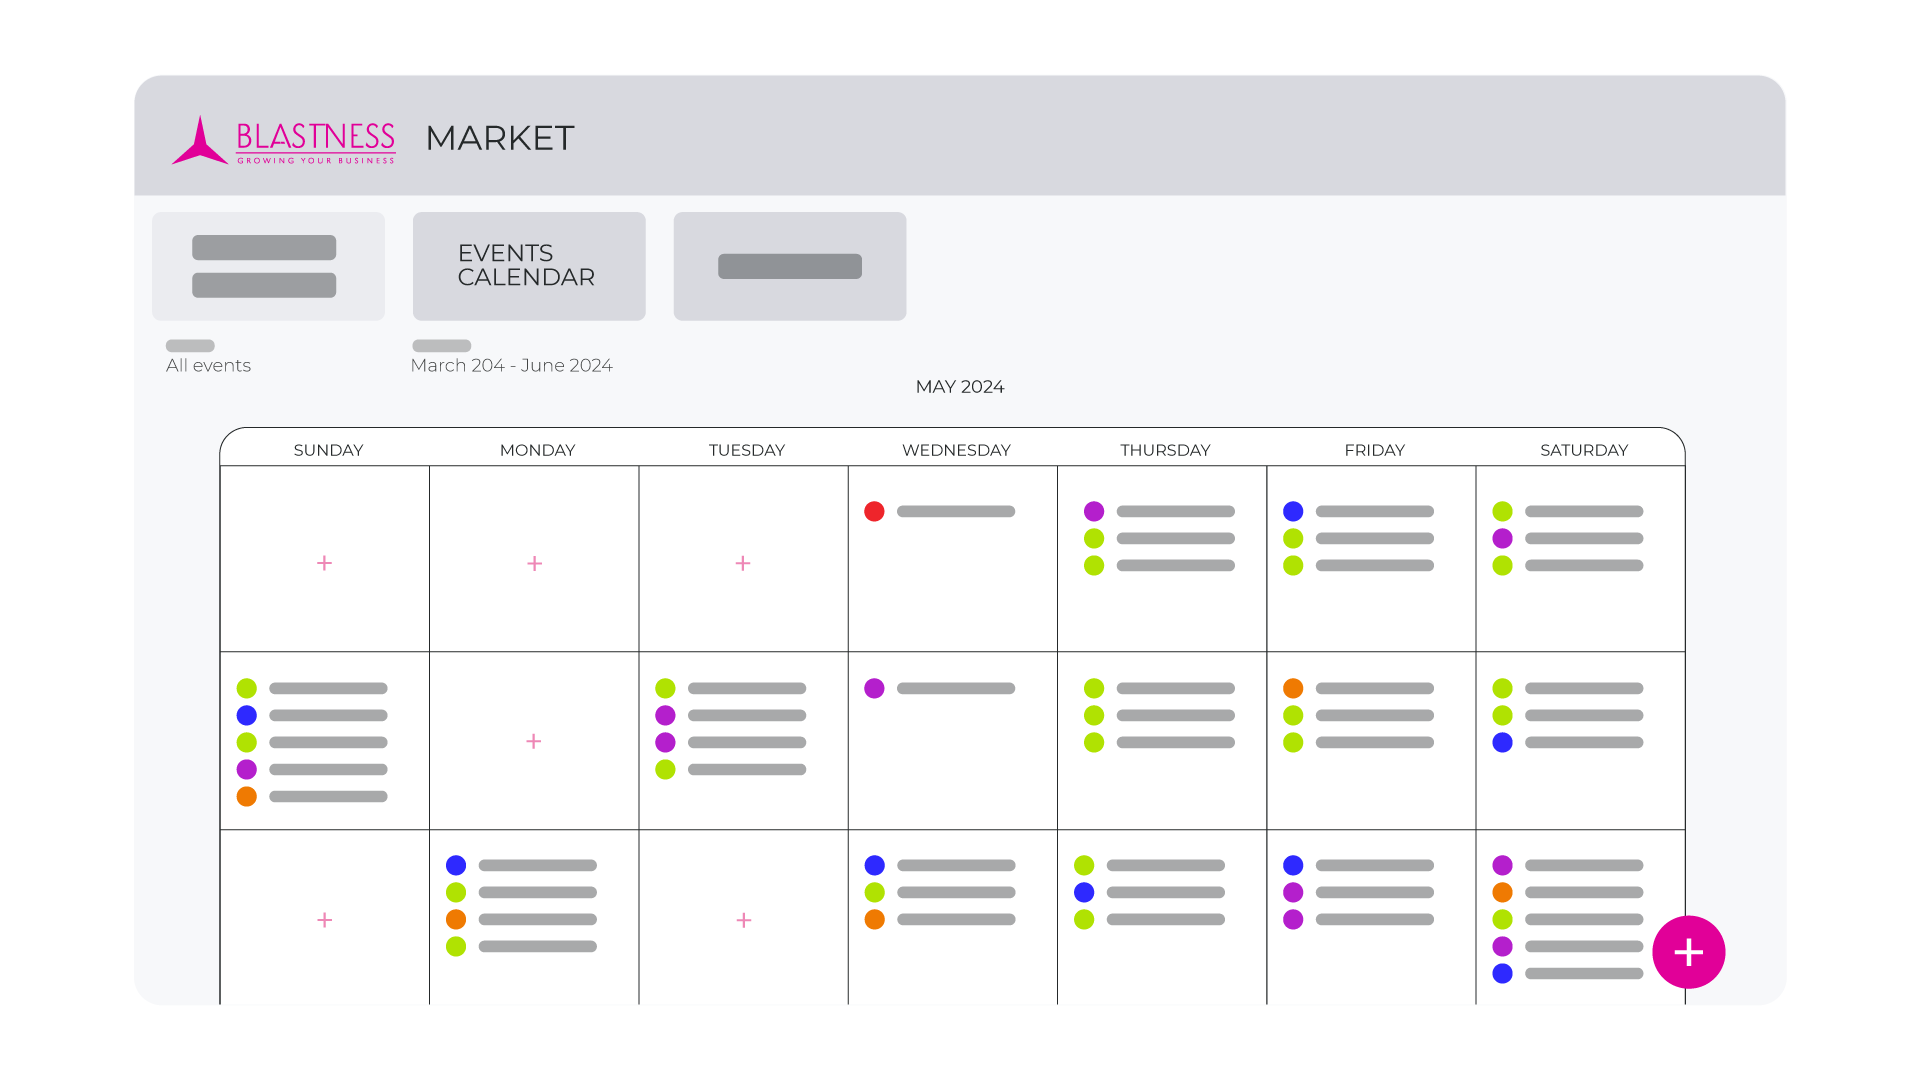The image size is (1920, 1080).
Task: Click the pink floating add event button
Action: coord(1688,952)
